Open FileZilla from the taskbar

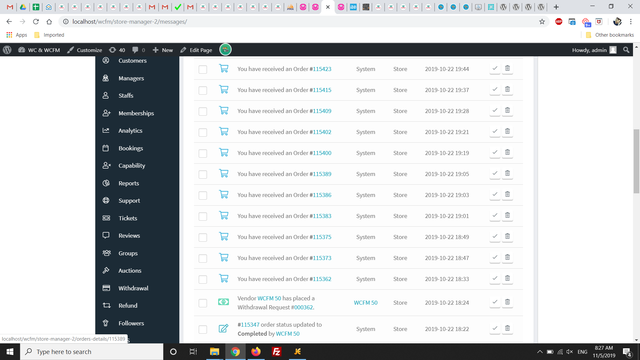(x=276, y=351)
